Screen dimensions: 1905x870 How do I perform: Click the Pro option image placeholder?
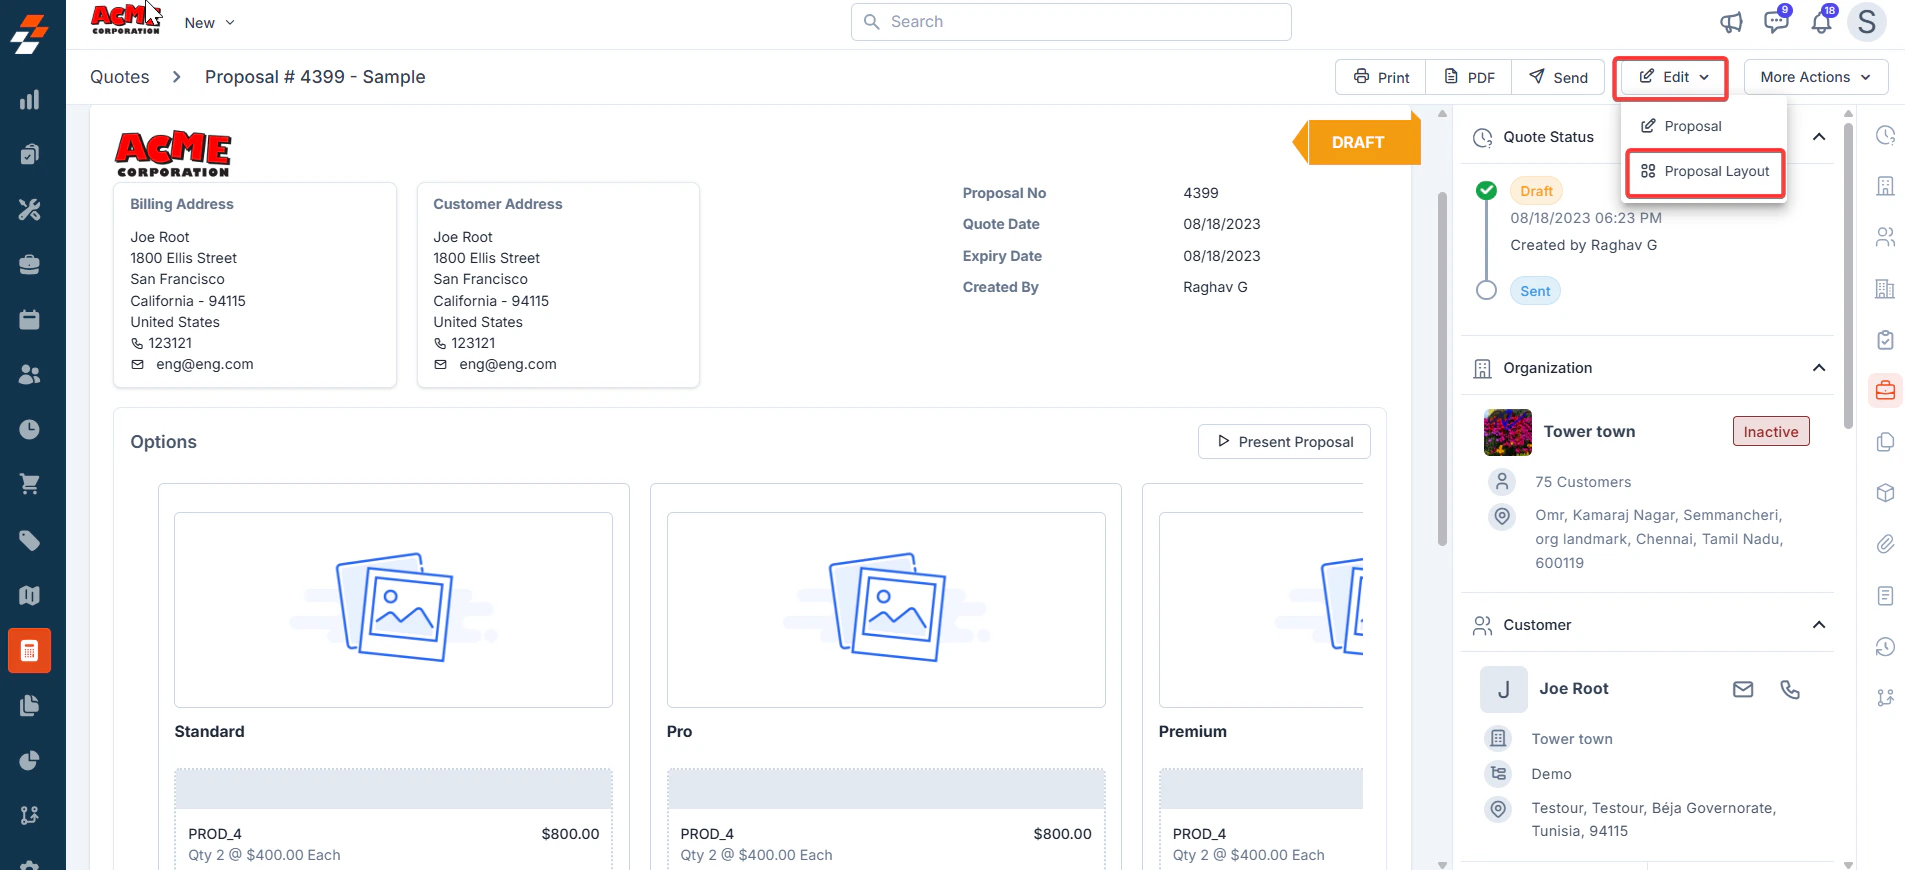(x=886, y=610)
